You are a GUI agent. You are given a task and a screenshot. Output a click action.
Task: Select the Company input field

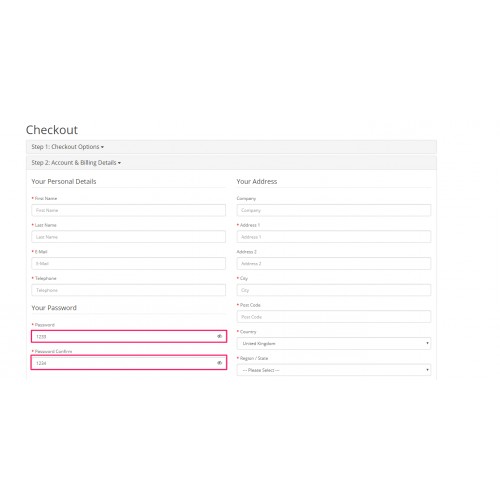click(334, 210)
